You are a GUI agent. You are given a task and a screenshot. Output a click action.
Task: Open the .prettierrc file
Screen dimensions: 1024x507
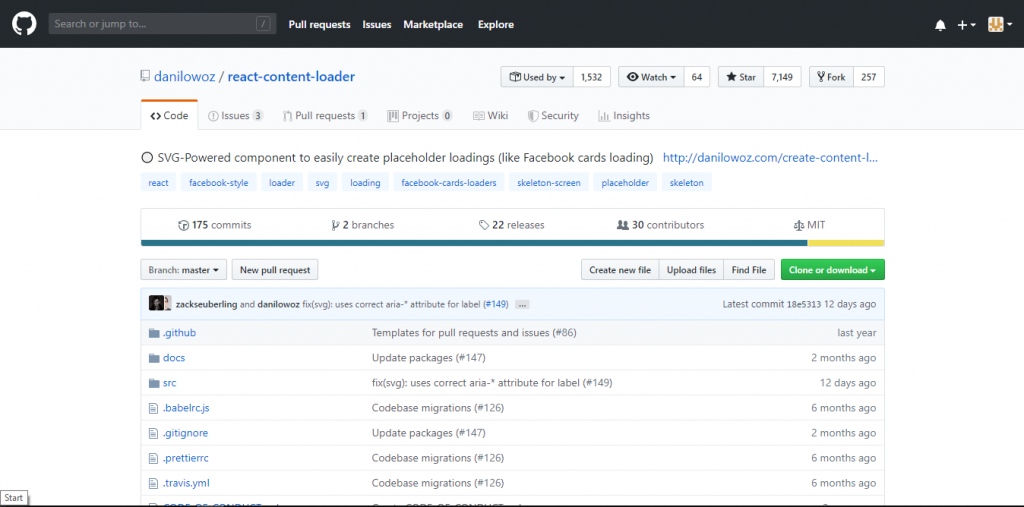click(185, 458)
